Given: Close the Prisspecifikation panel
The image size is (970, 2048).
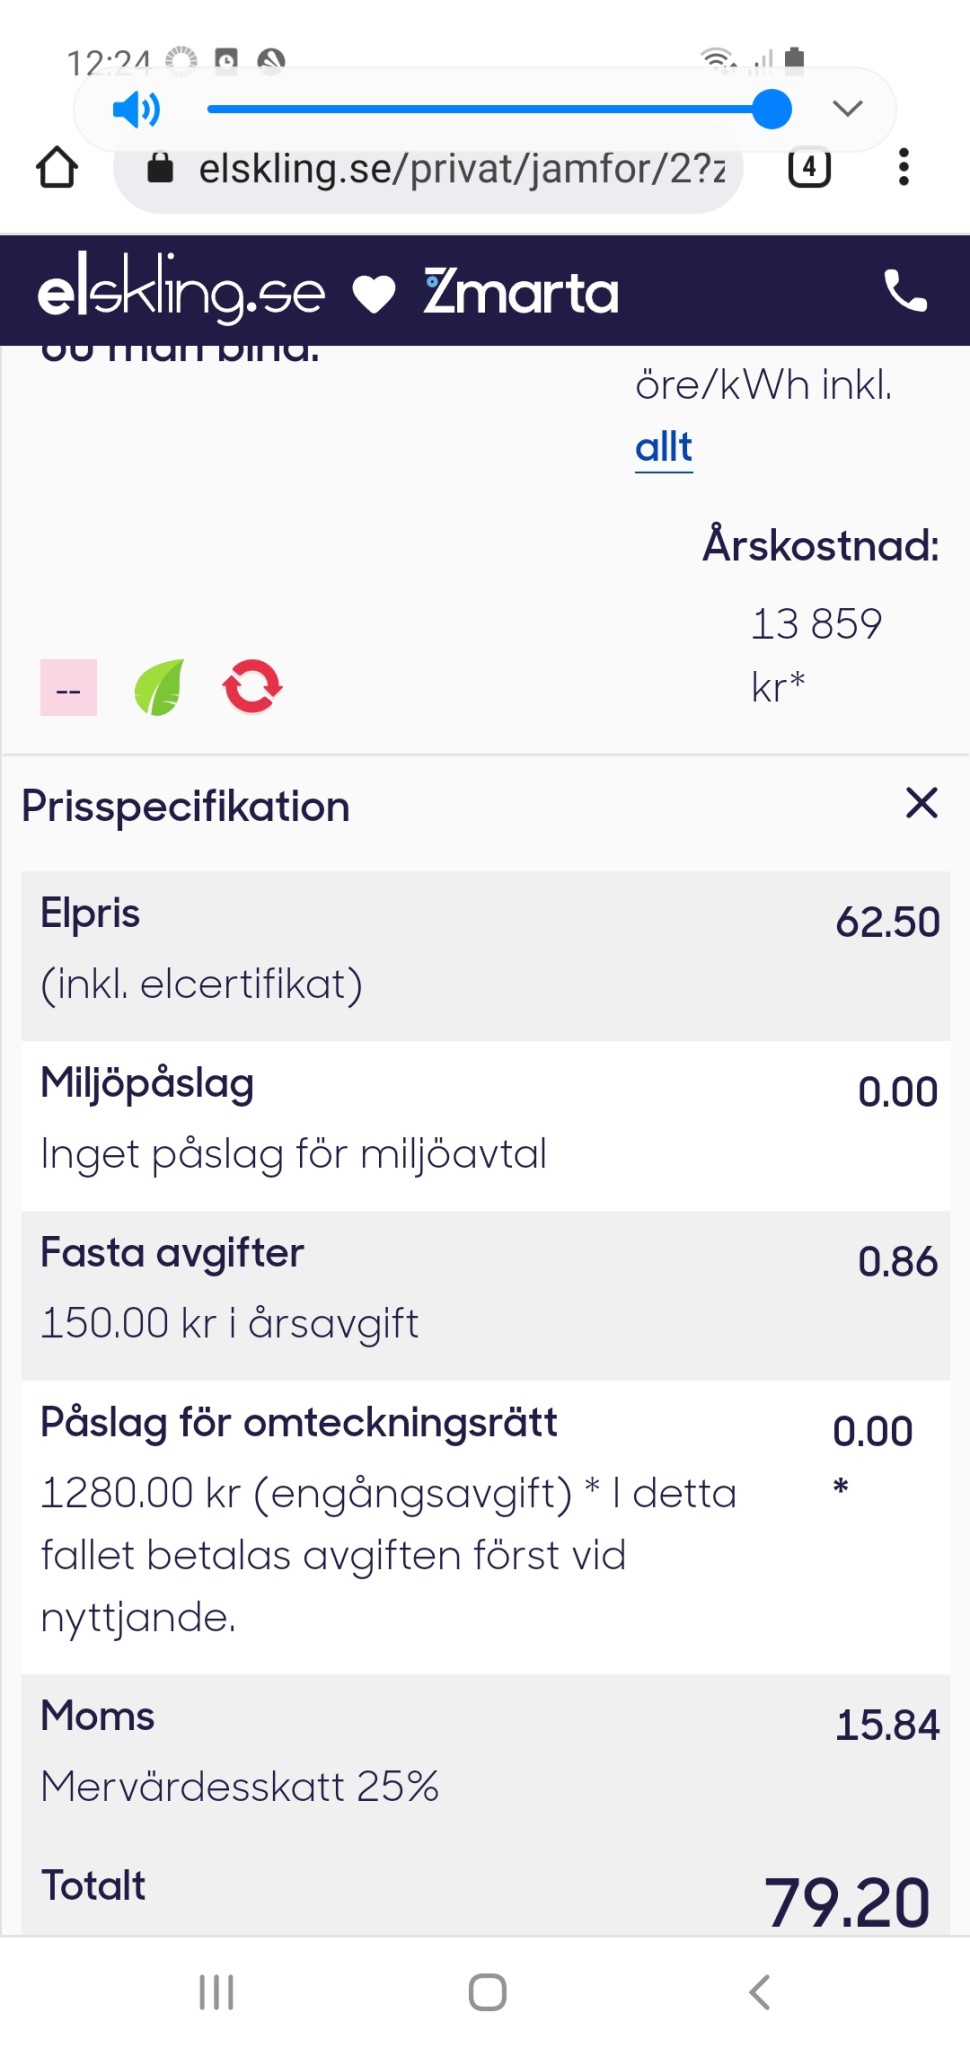Looking at the screenshot, I should [x=921, y=803].
